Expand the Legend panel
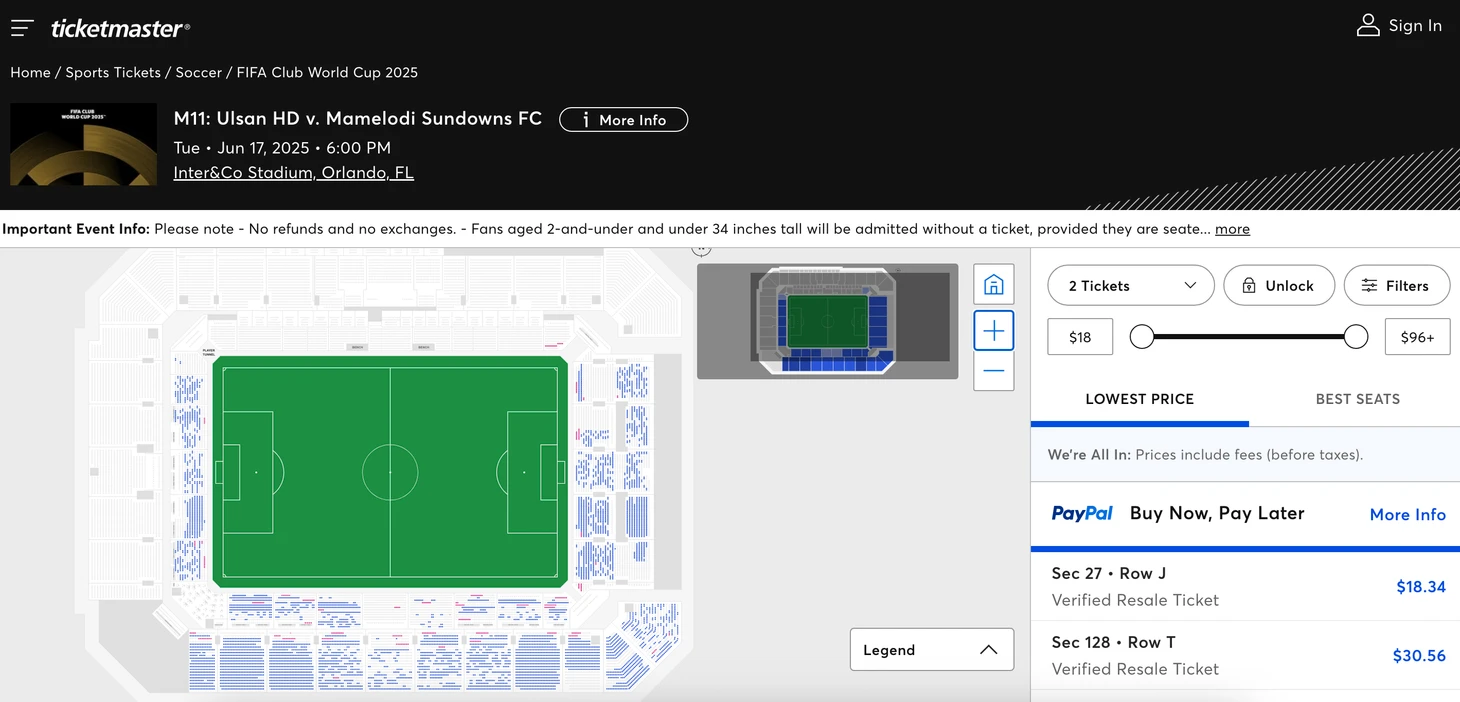Image resolution: width=1460 pixels, height=702 pixels. pyautogui.click(x=931, y=650)
